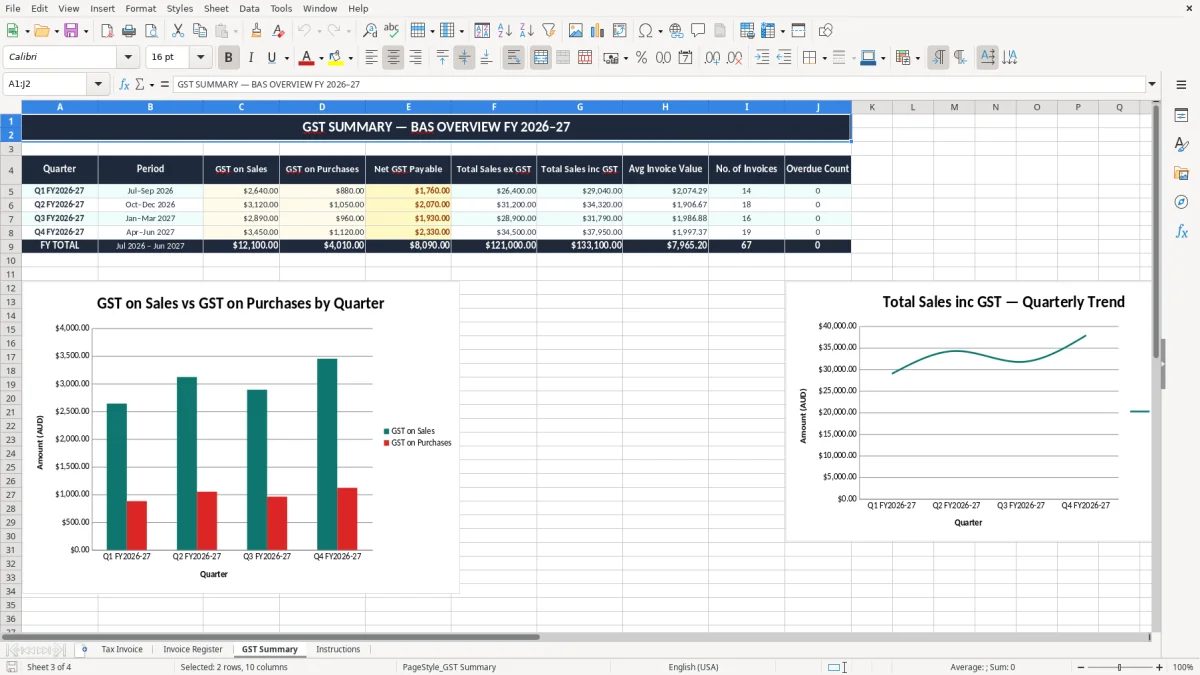Click the Find and Replace icon

tap(370, 31)
